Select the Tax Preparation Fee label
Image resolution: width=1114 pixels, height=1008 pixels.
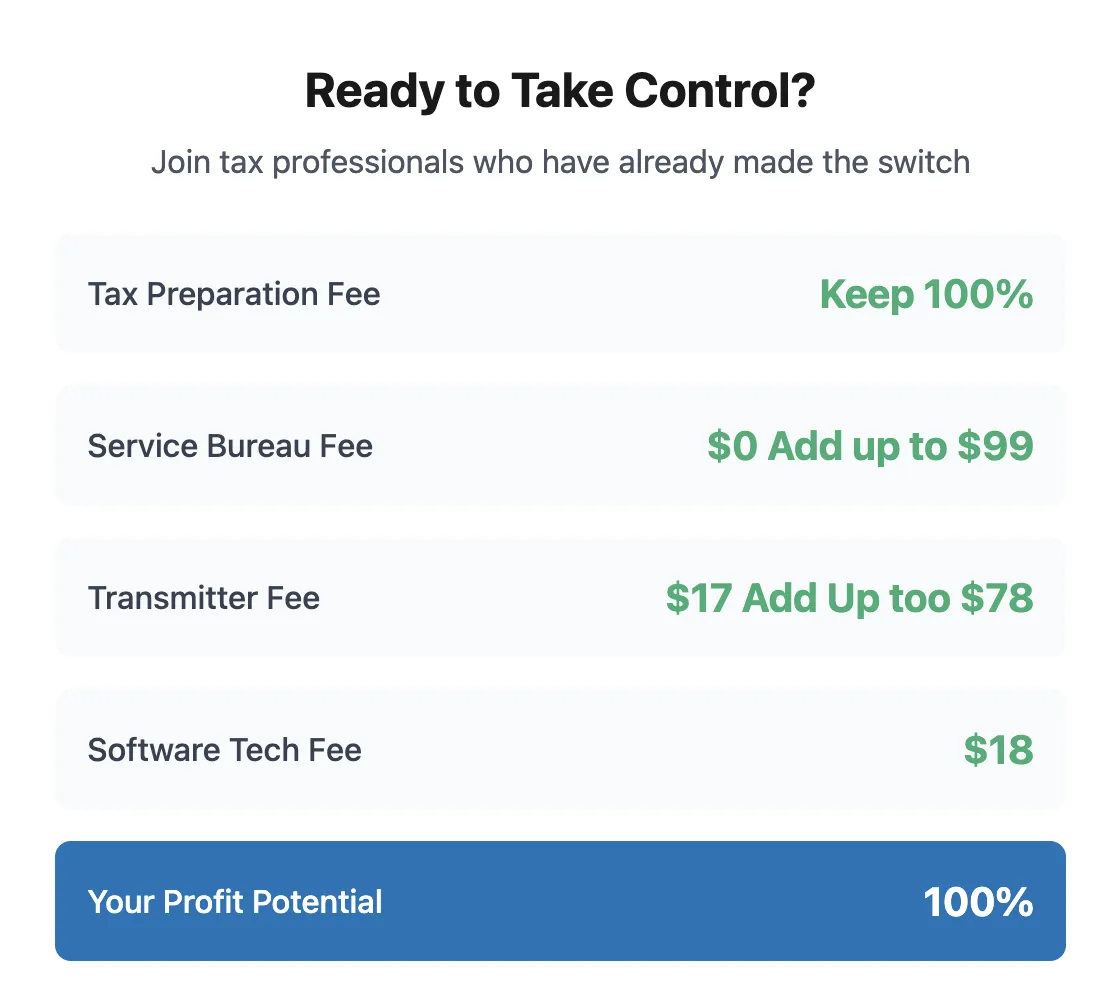[x=234, y=294]
